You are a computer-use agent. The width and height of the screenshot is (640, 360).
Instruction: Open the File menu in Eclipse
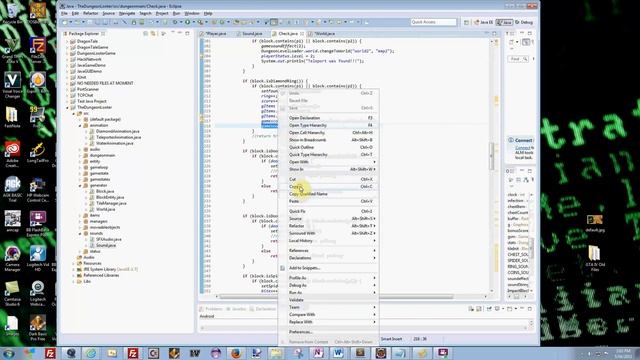coord(64,13)
